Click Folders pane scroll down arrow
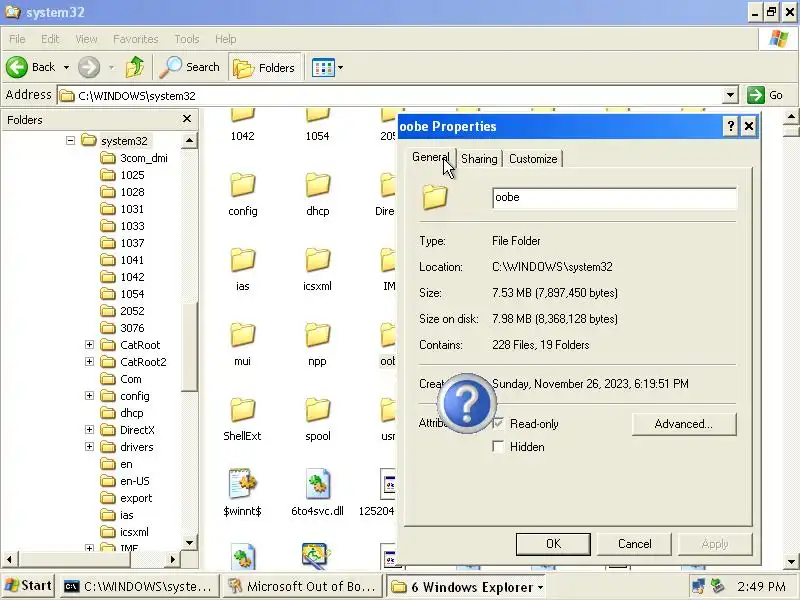800x600 pixels. pos(189,542)
